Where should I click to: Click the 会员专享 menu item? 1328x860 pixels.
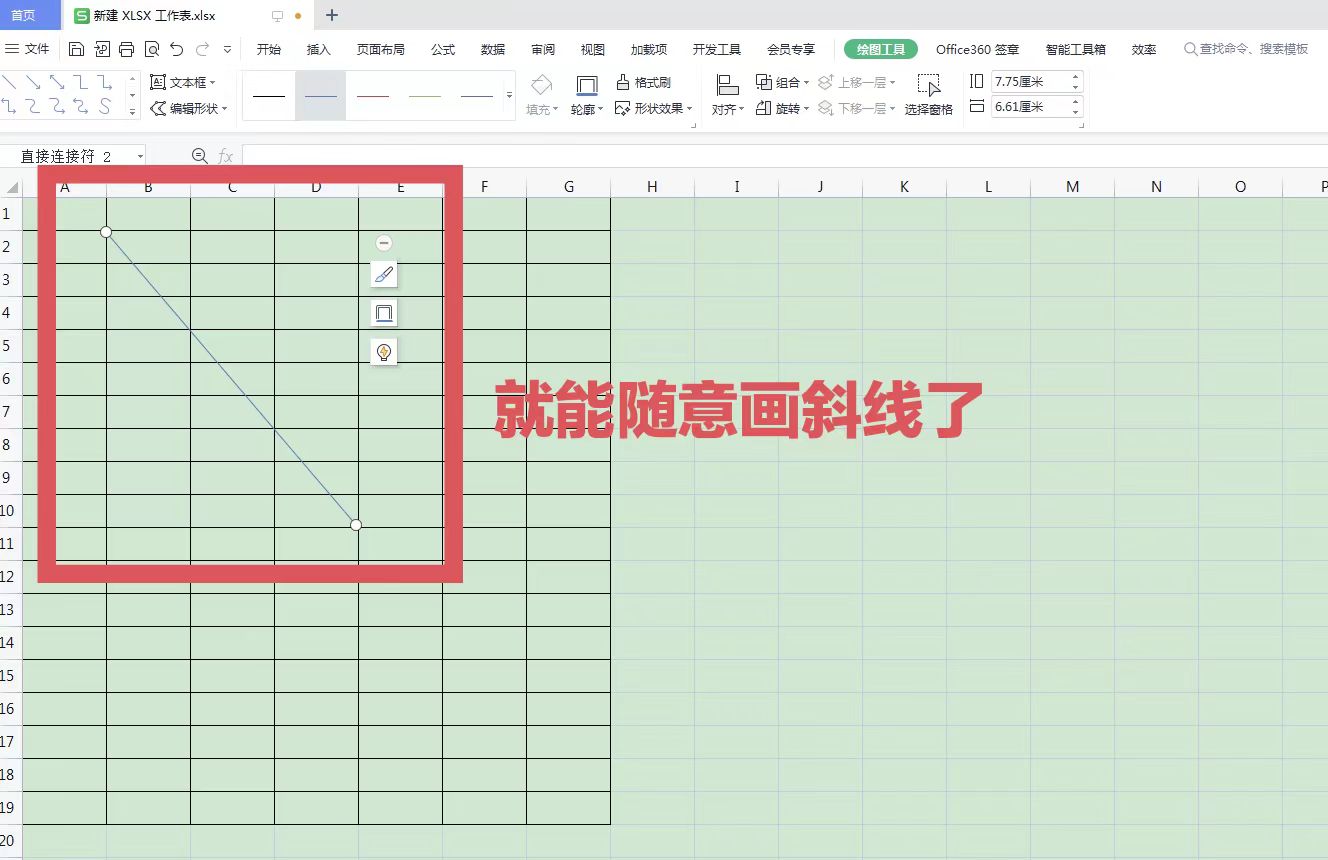click(x=791, y=48)
